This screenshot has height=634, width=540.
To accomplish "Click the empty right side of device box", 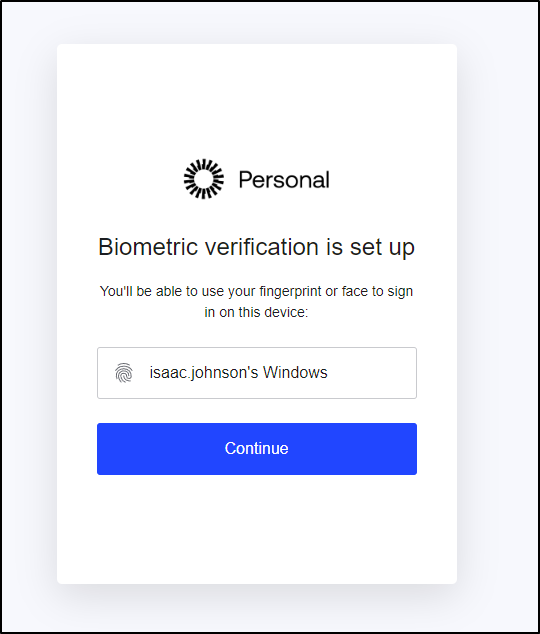I will (372, 373).
